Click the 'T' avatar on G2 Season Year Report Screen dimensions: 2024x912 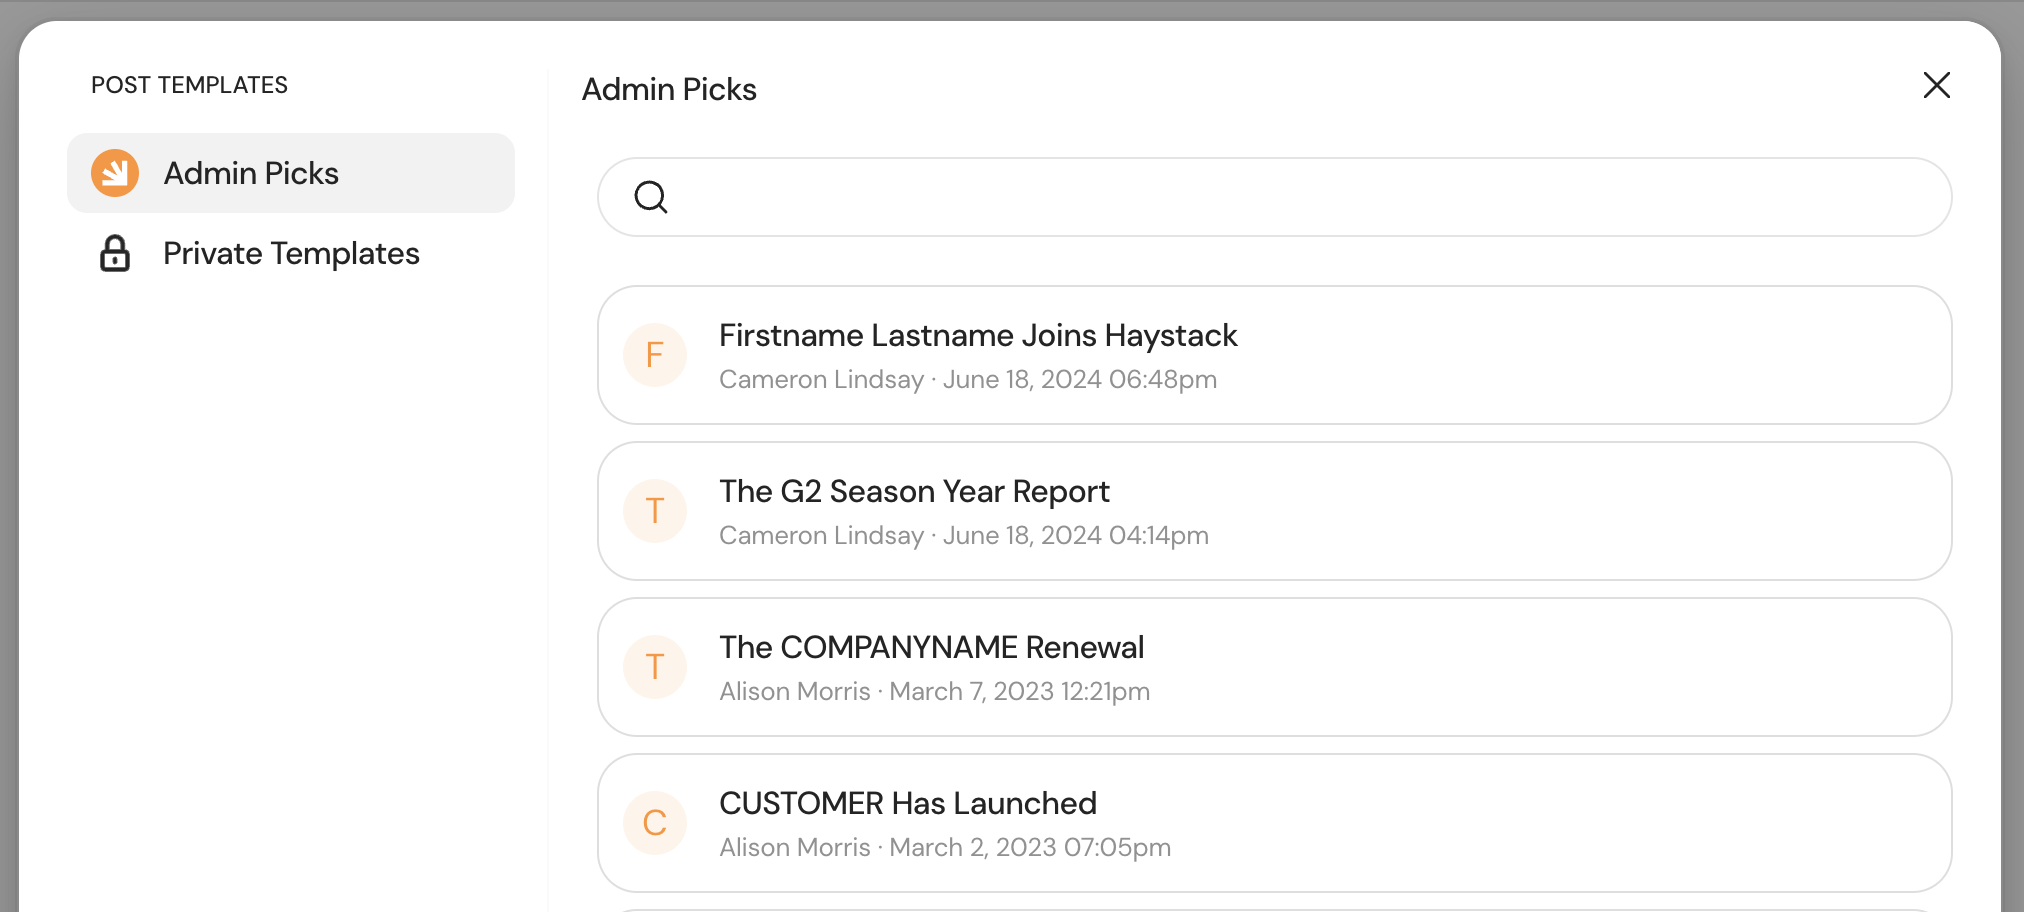click(655, 511)
